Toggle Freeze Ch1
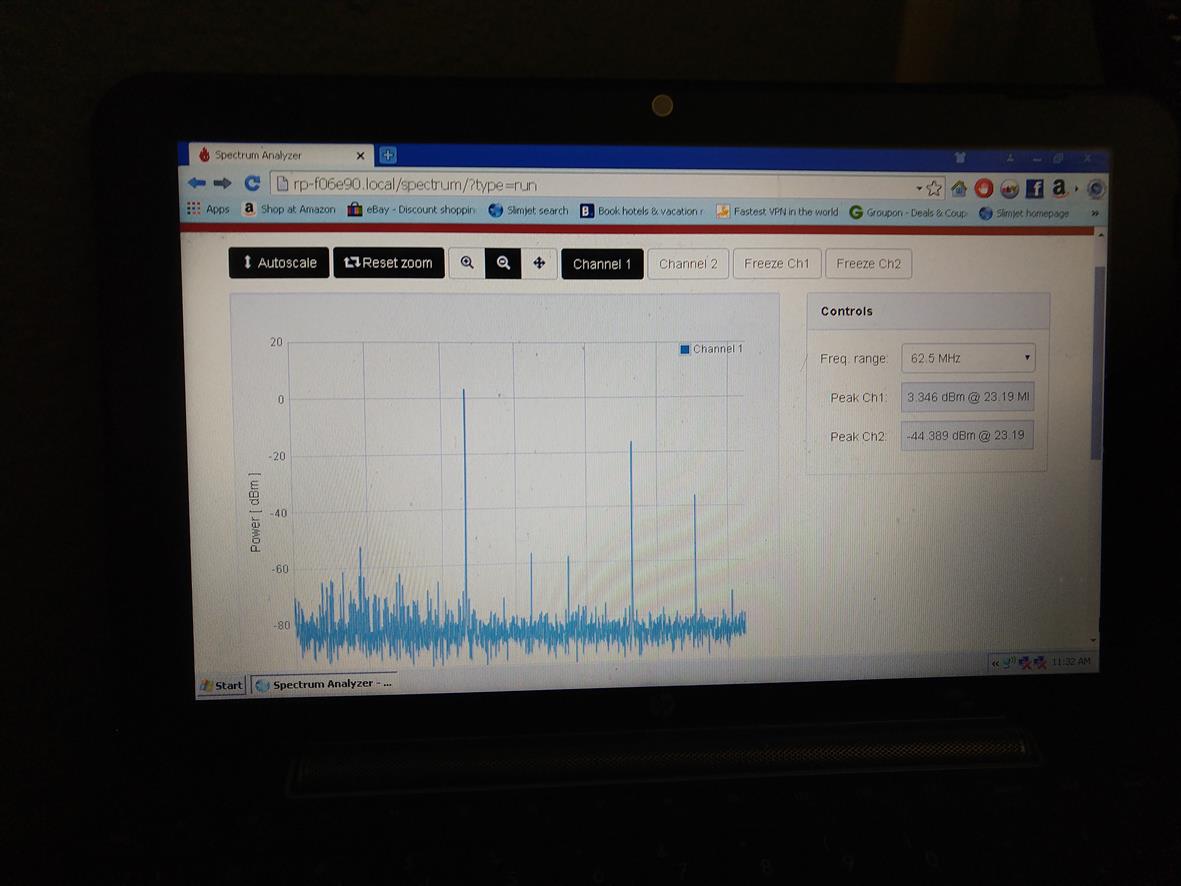This screenshot has height=886, width=1181. [777, 264]
